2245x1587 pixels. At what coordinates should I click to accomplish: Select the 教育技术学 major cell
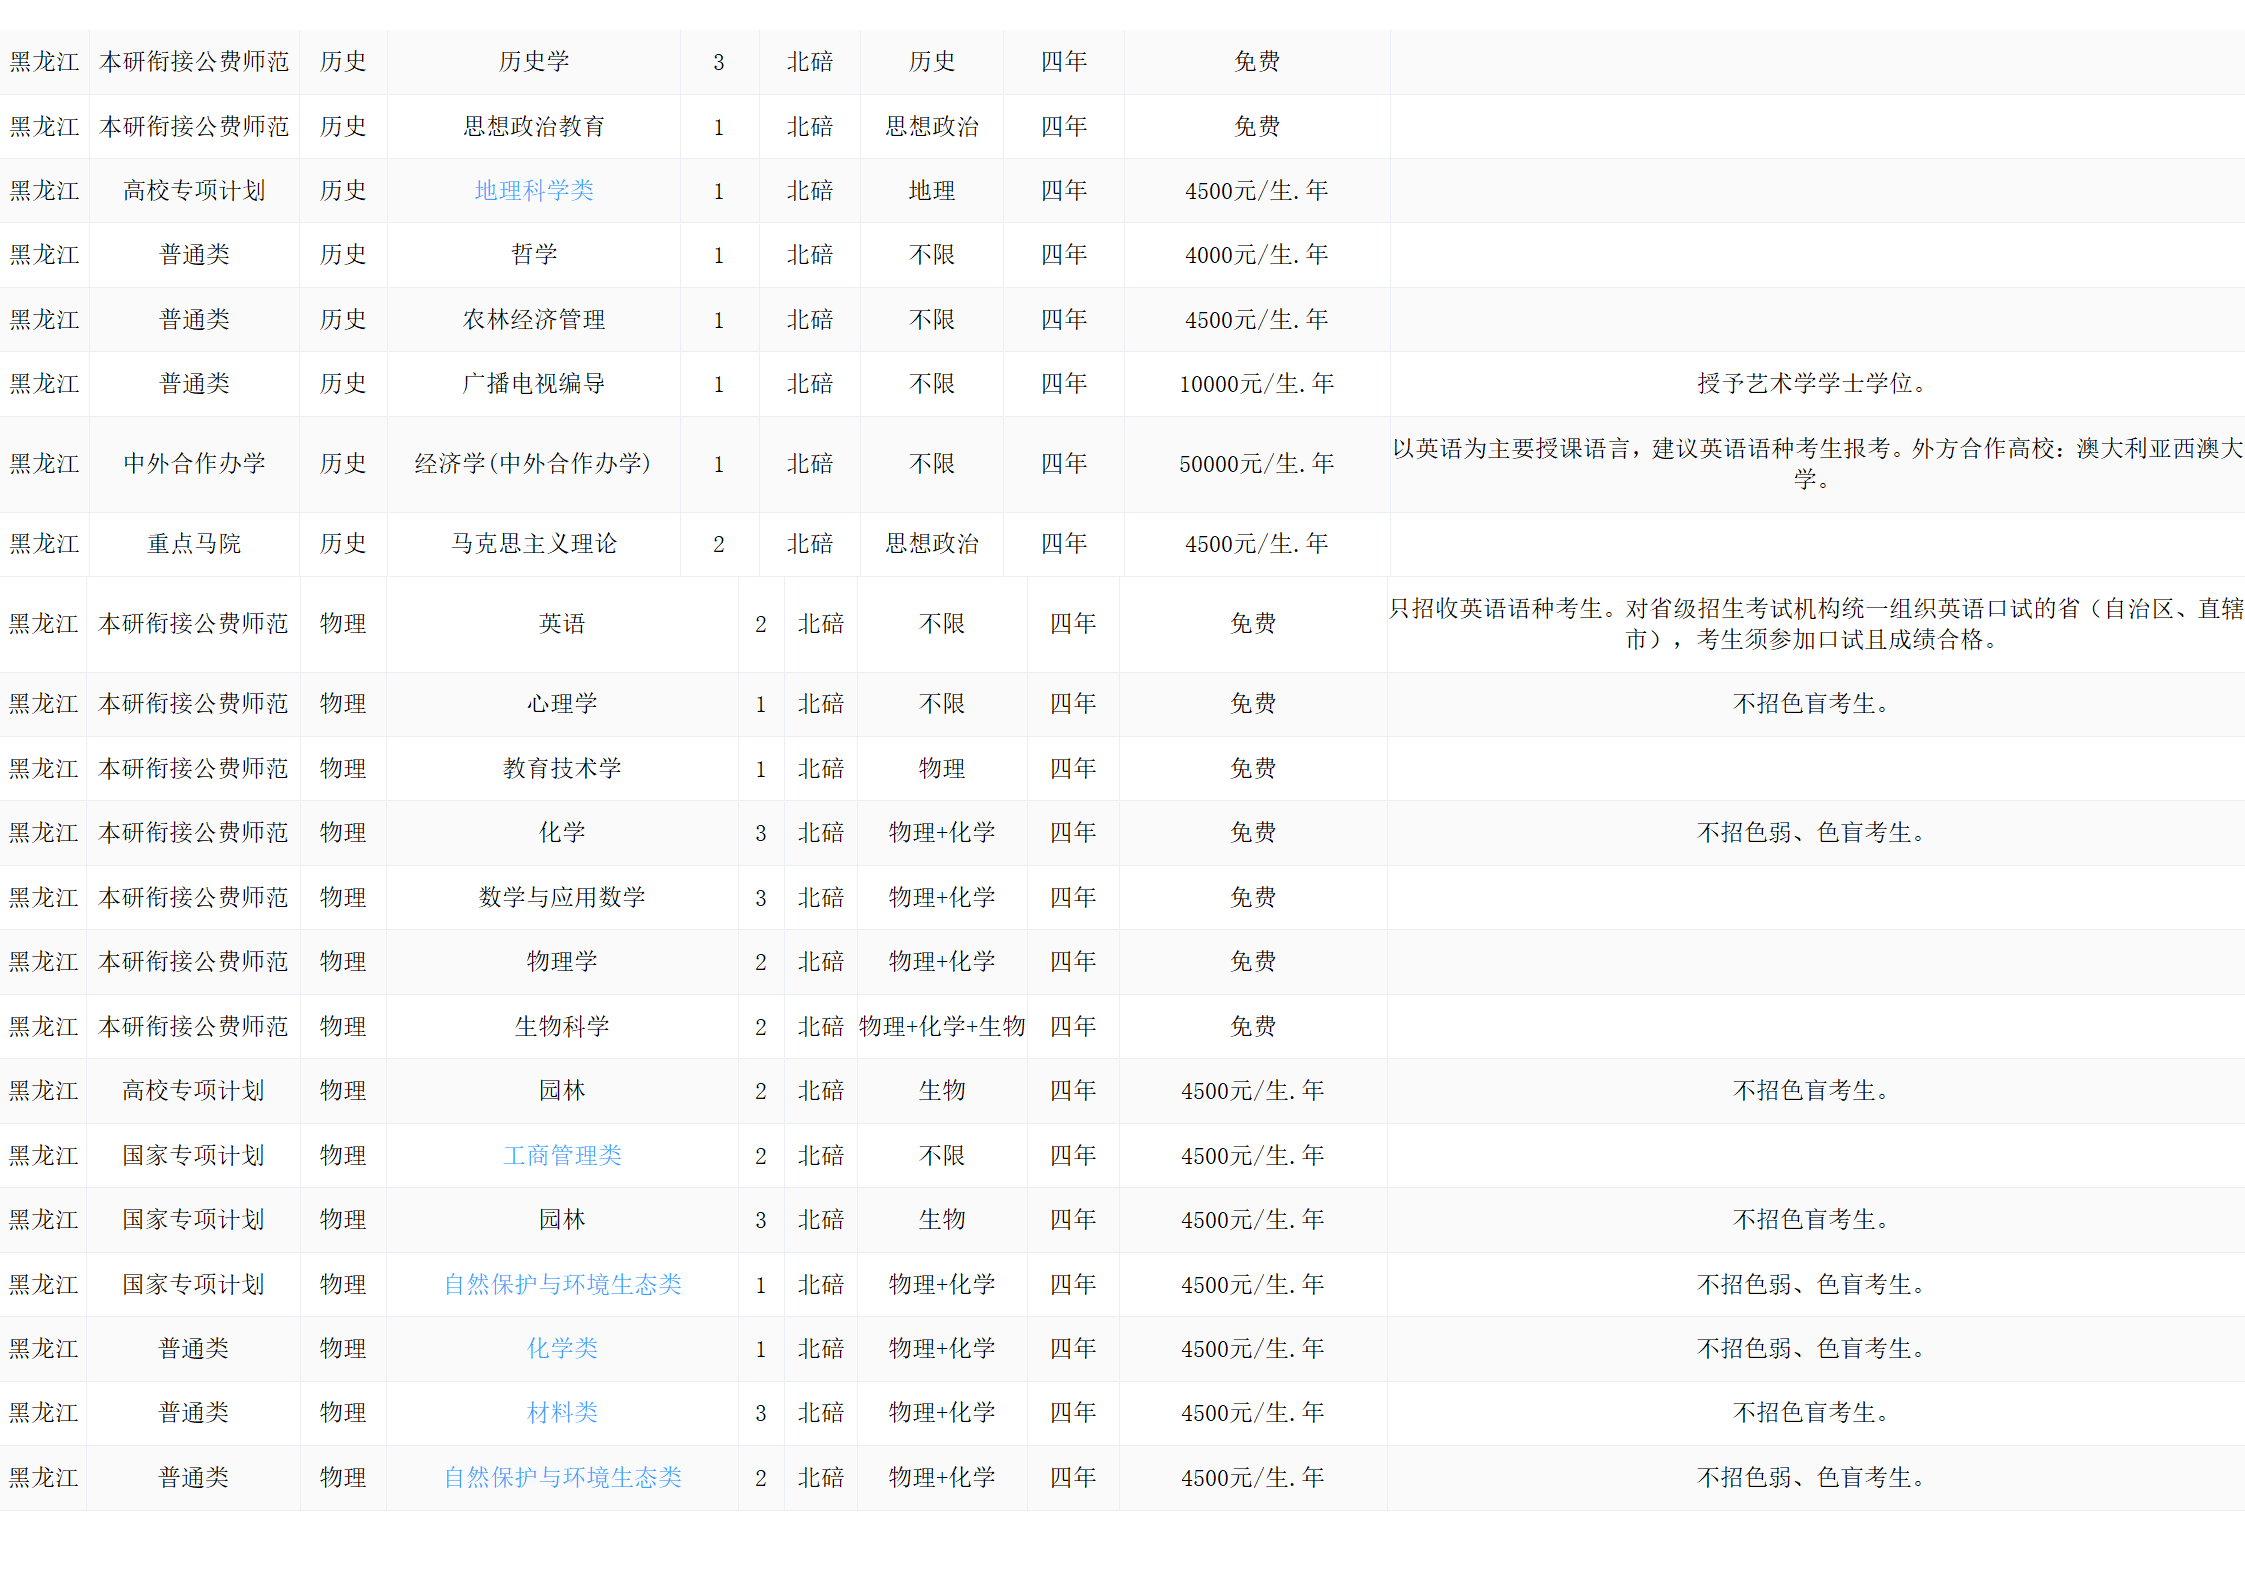point(562,768)
